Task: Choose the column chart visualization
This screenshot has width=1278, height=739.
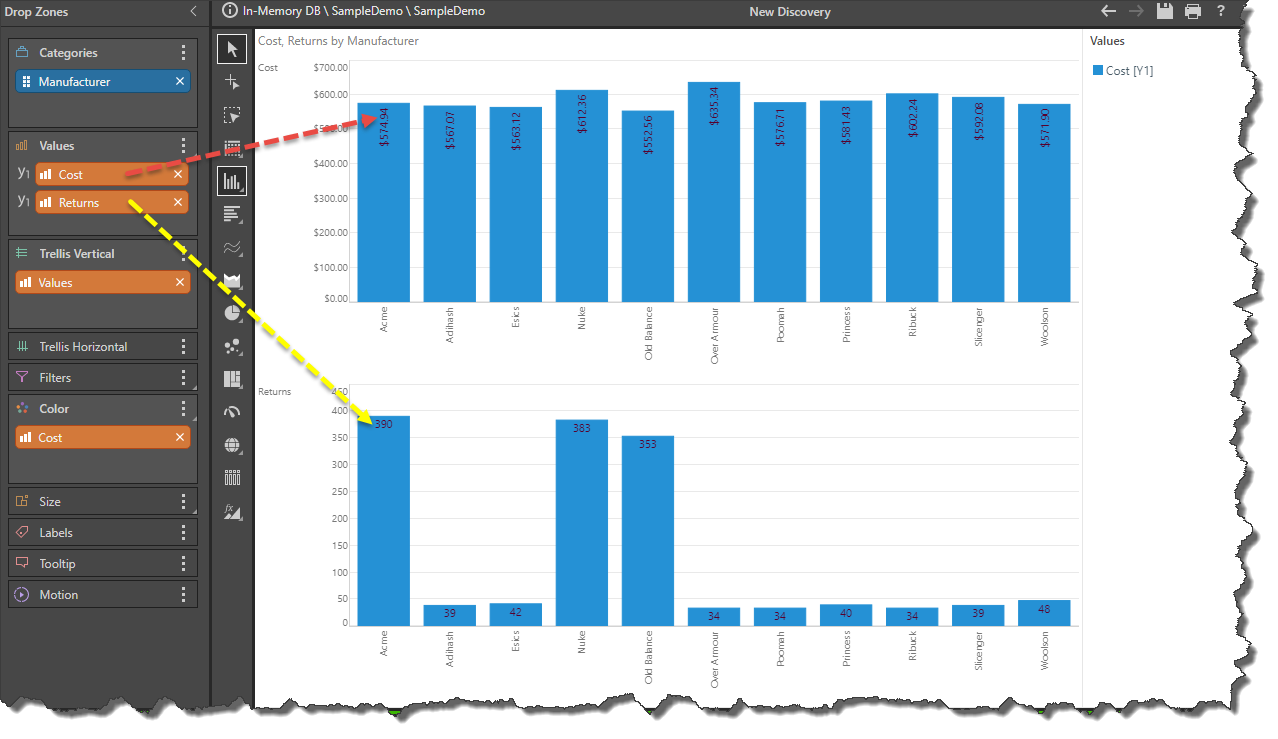Action: point(232,181)
